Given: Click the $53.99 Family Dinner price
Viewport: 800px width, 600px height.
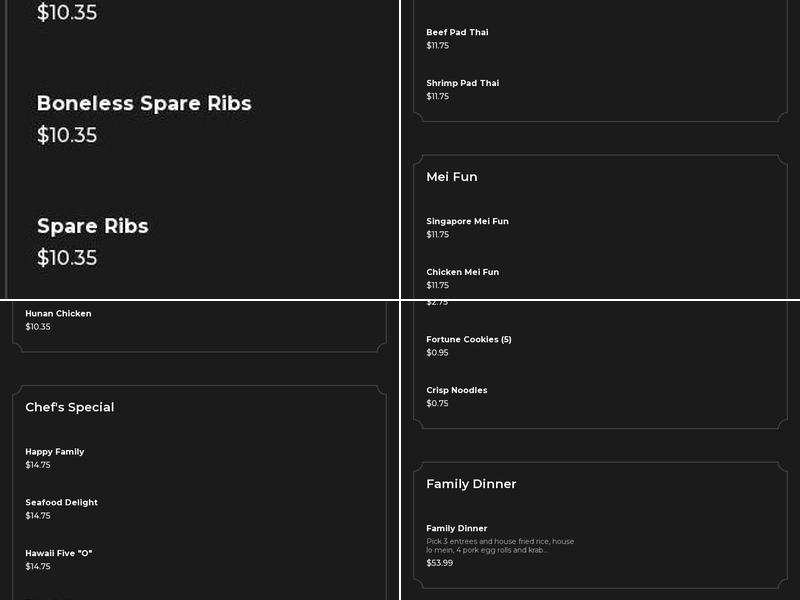Looking at the screenshot, I should point(439,563).
